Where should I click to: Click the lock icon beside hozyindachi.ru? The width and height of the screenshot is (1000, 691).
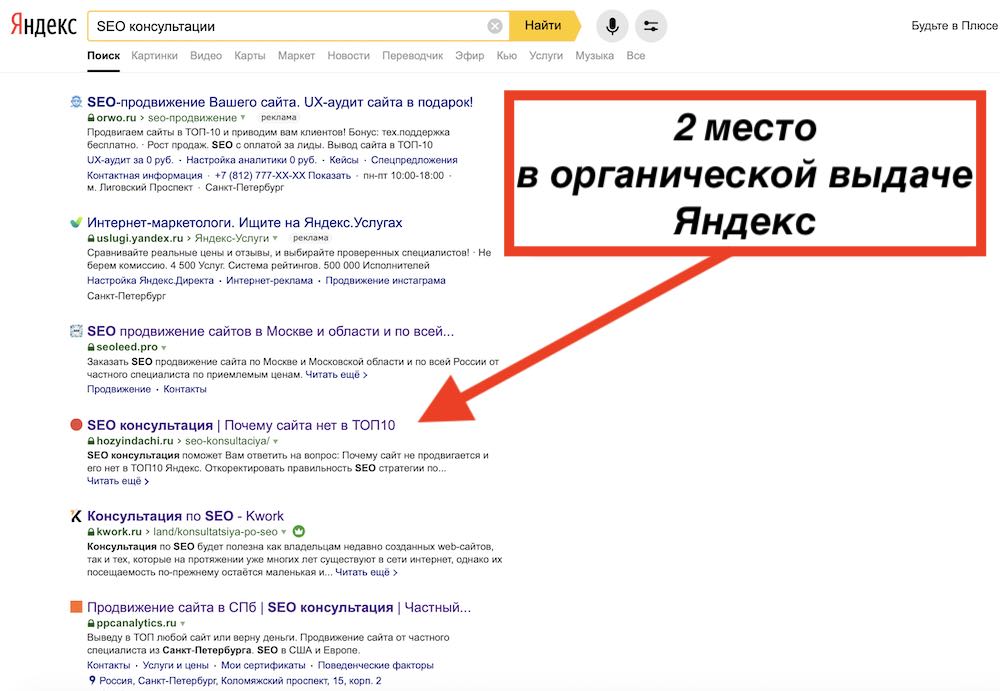91,441
